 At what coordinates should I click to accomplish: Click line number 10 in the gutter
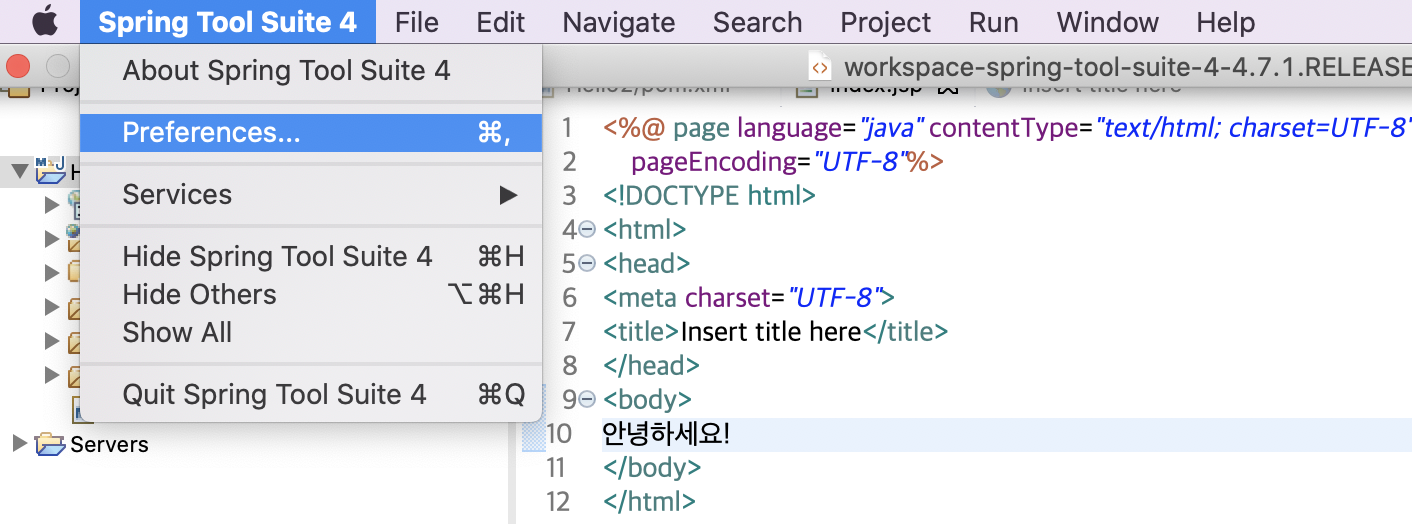(x=559, y=434)
